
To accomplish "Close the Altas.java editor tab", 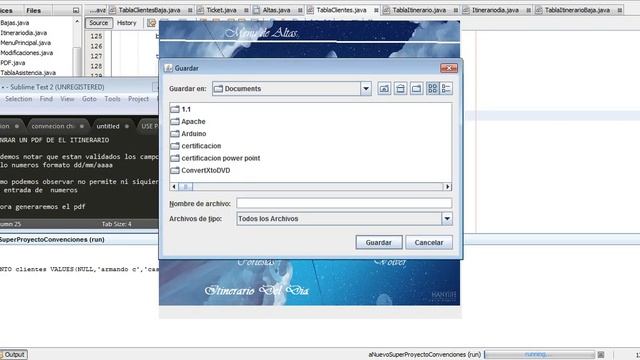I will [x=300, y=10].
